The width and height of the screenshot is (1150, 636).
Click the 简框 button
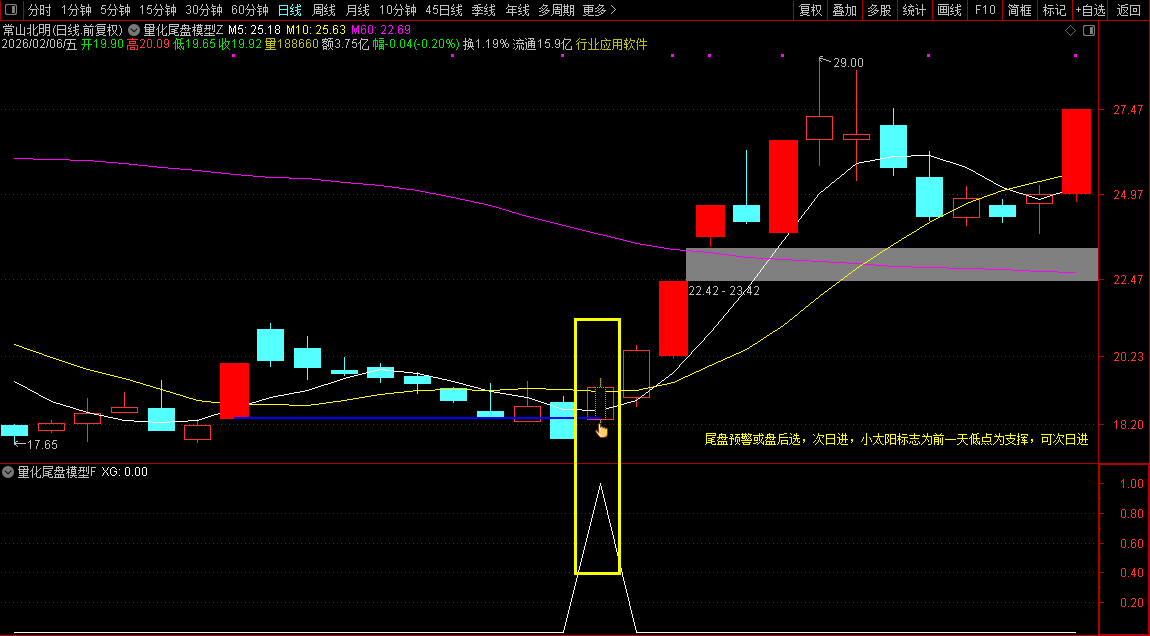pos(1019,10)
